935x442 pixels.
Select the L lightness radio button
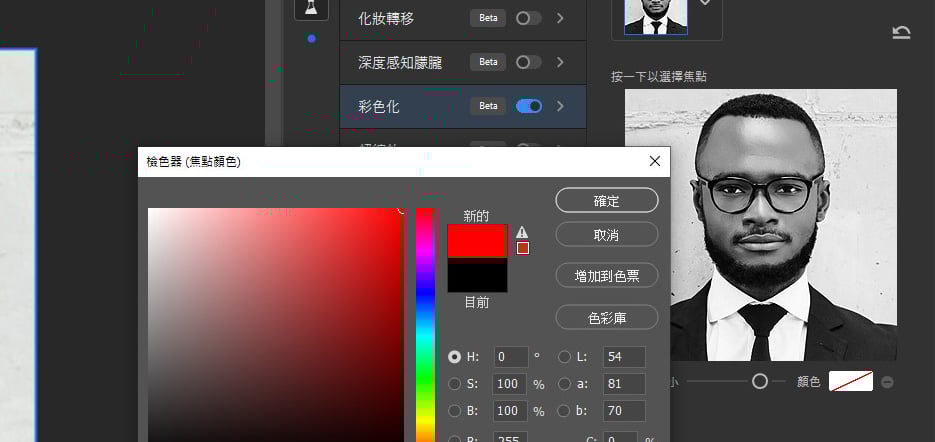pos(565,356)
